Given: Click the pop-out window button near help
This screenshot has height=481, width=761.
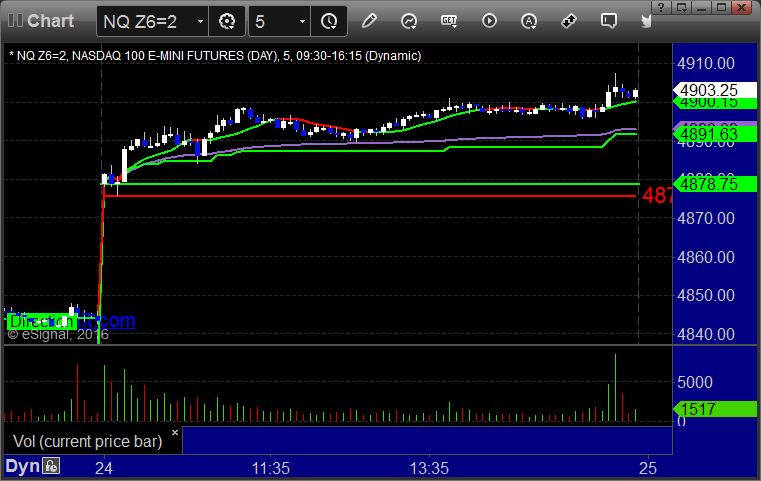Looking at the screenshot, I should pos(681,7).
